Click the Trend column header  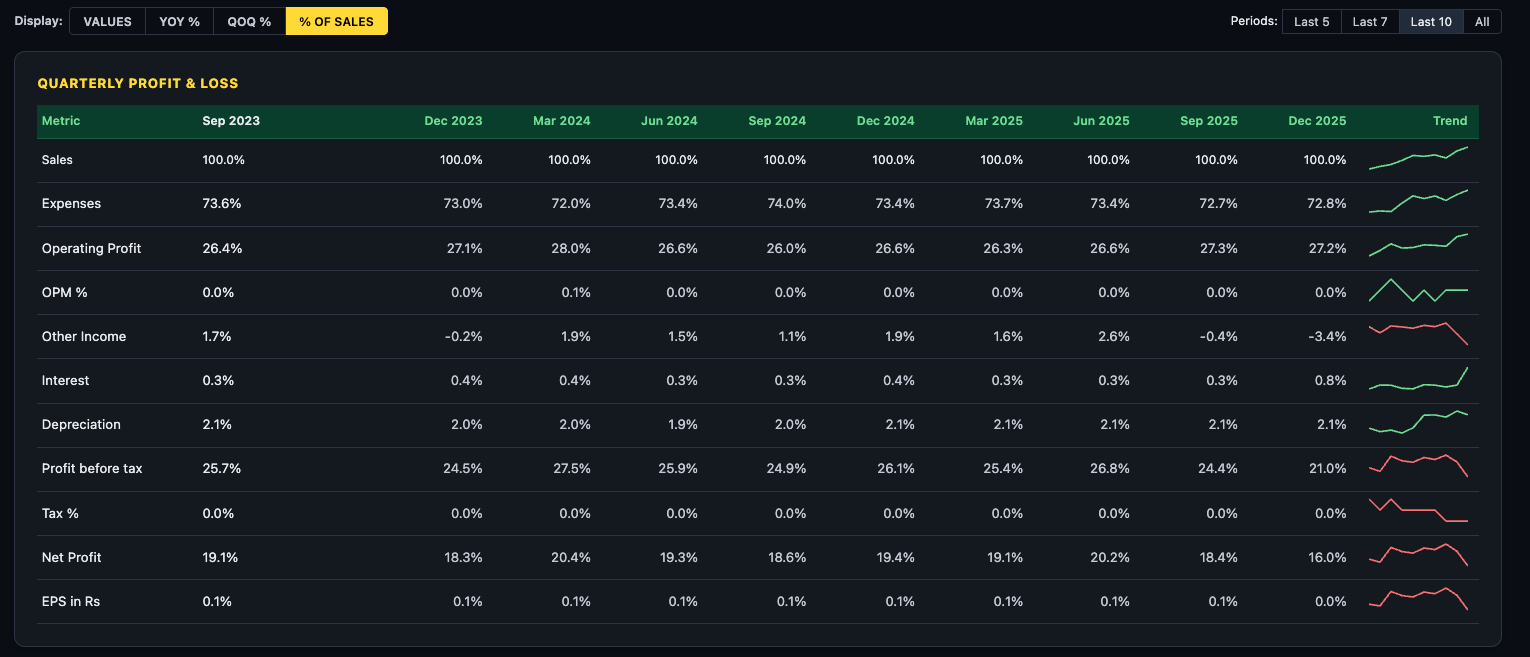(1450, 120)
